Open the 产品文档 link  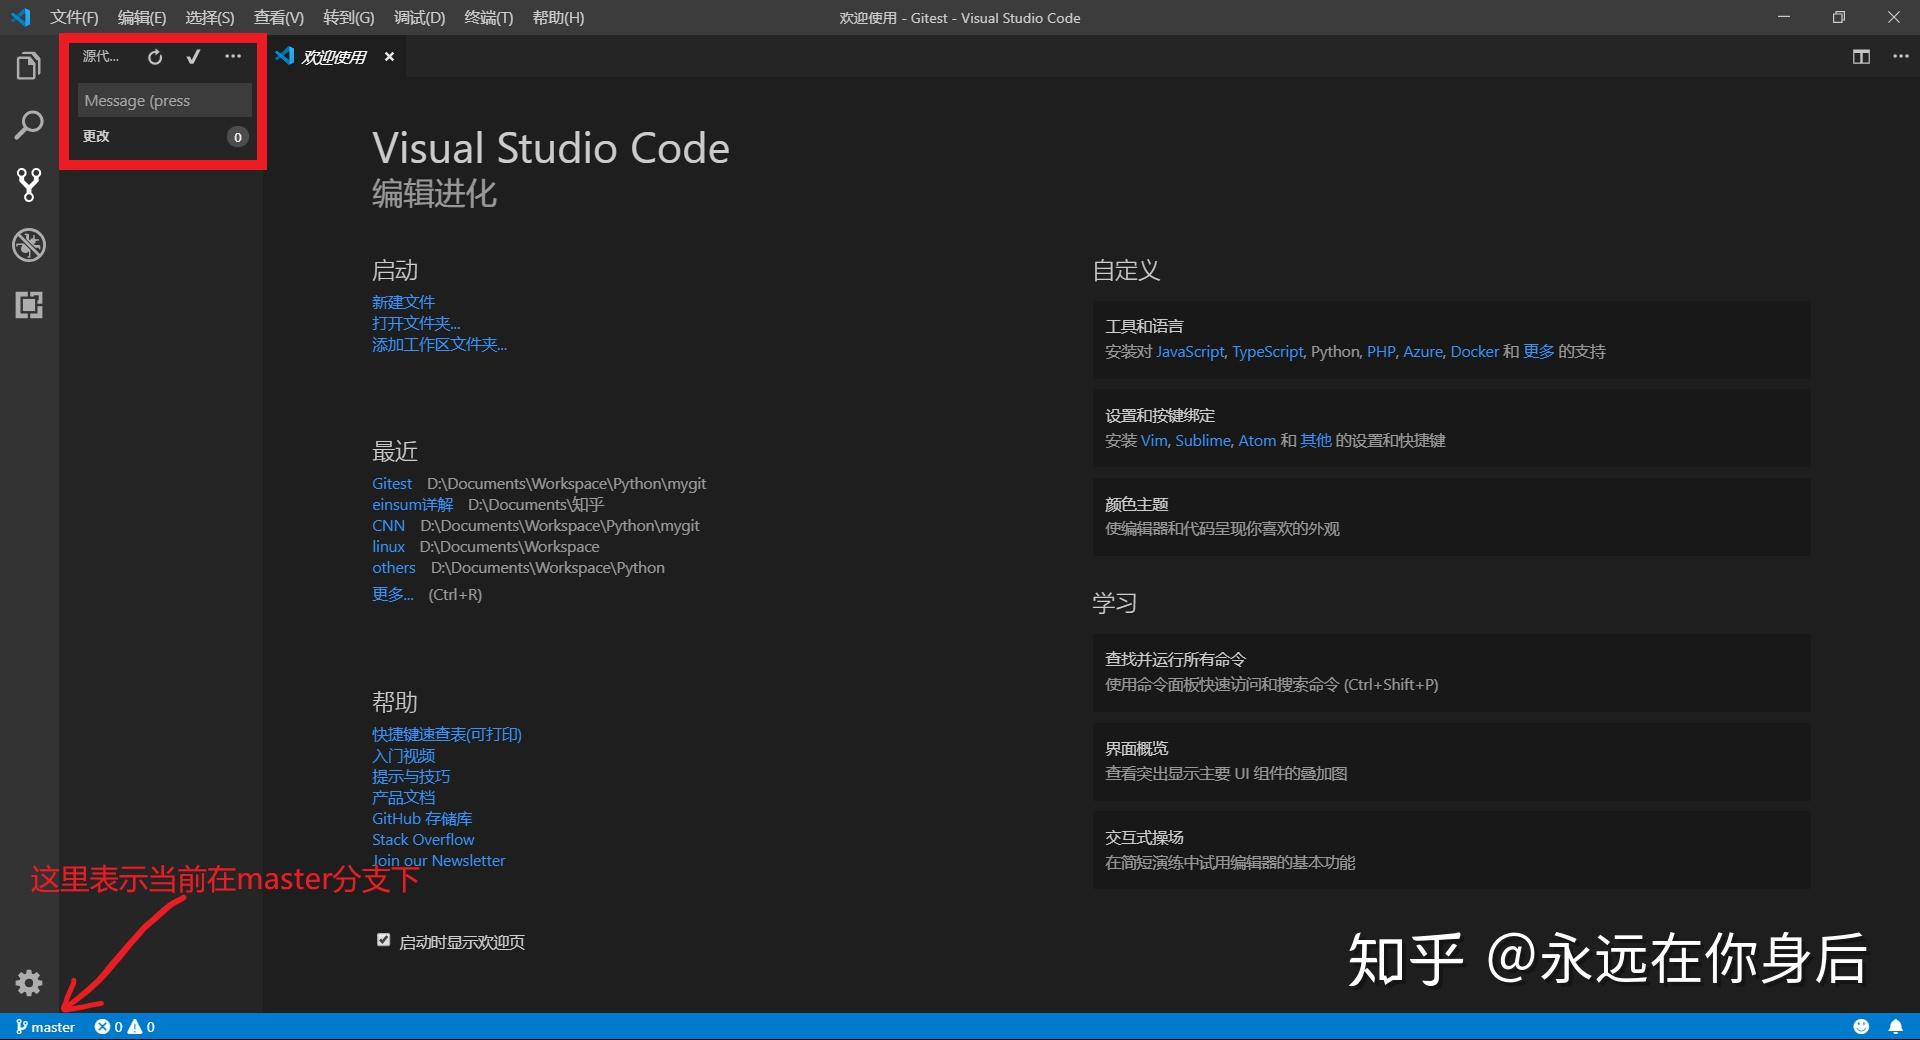403,797
